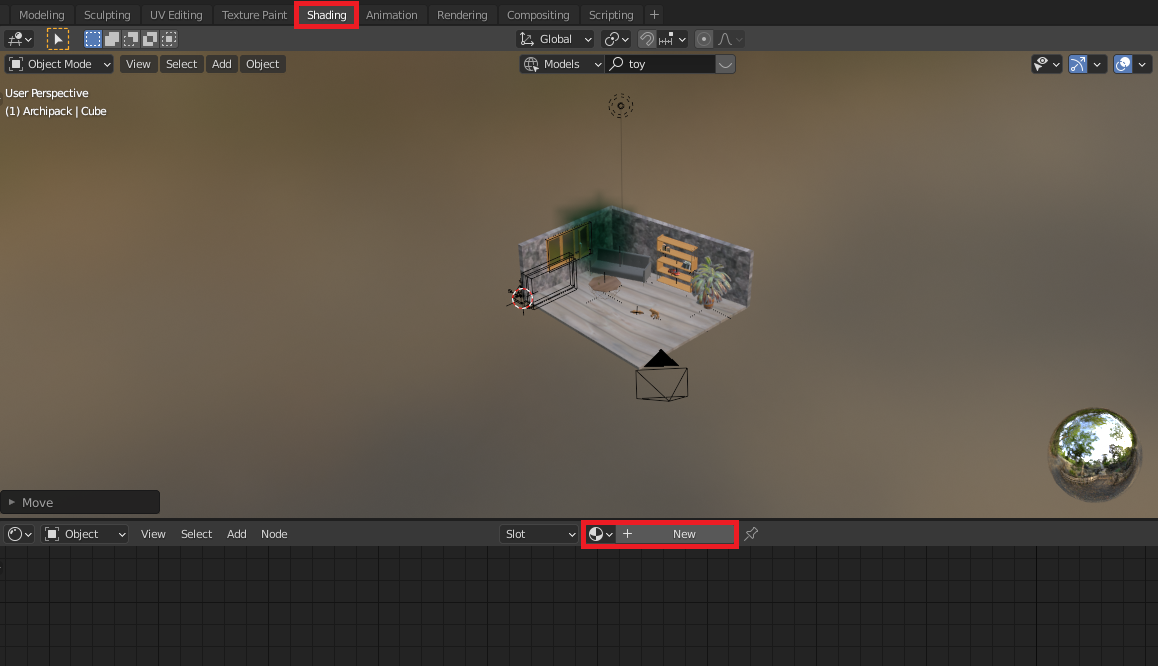The width and height of the screenshot is (1158, 666).
Task: Open the Object Mode dropdown
Action: click(59, 64)
